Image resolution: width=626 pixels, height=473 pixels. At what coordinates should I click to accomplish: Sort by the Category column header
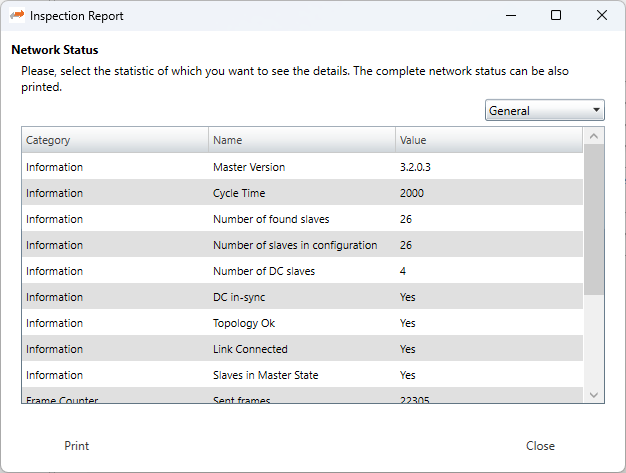tap(48, 141)
